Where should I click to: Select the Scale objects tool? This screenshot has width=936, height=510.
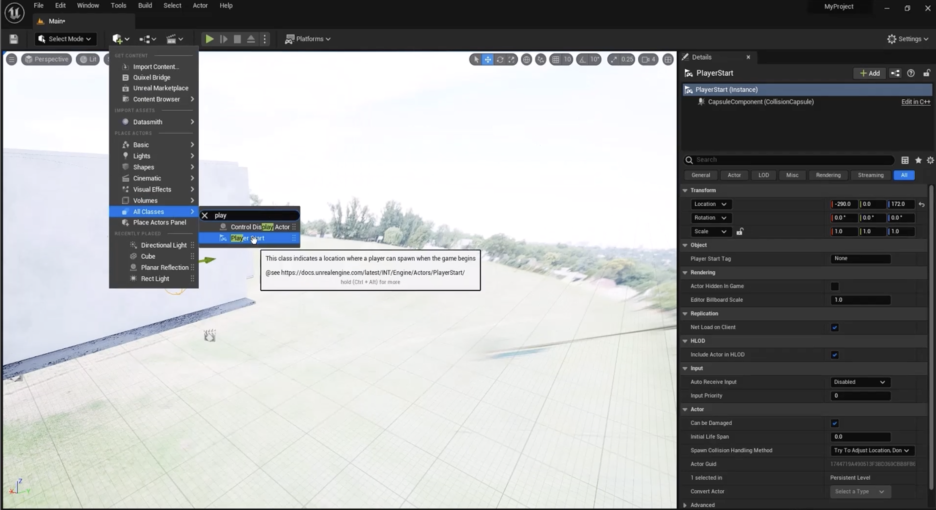[512, 59]
